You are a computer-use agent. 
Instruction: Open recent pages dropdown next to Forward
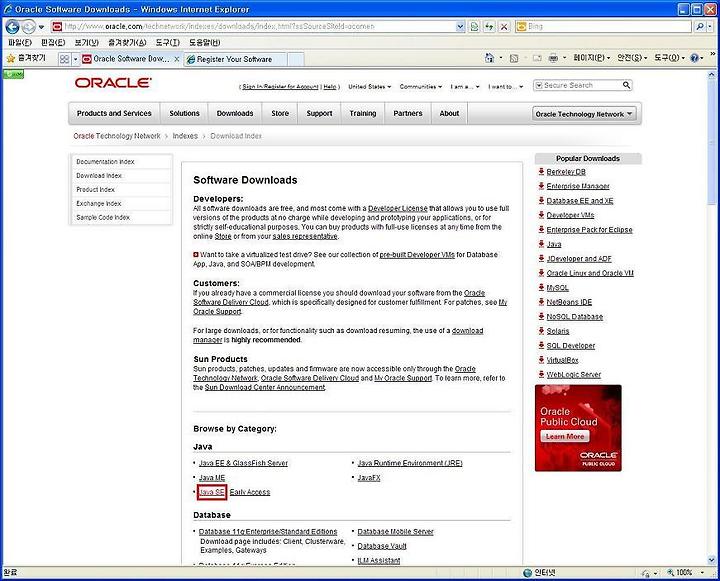click(x=41, y=27)
